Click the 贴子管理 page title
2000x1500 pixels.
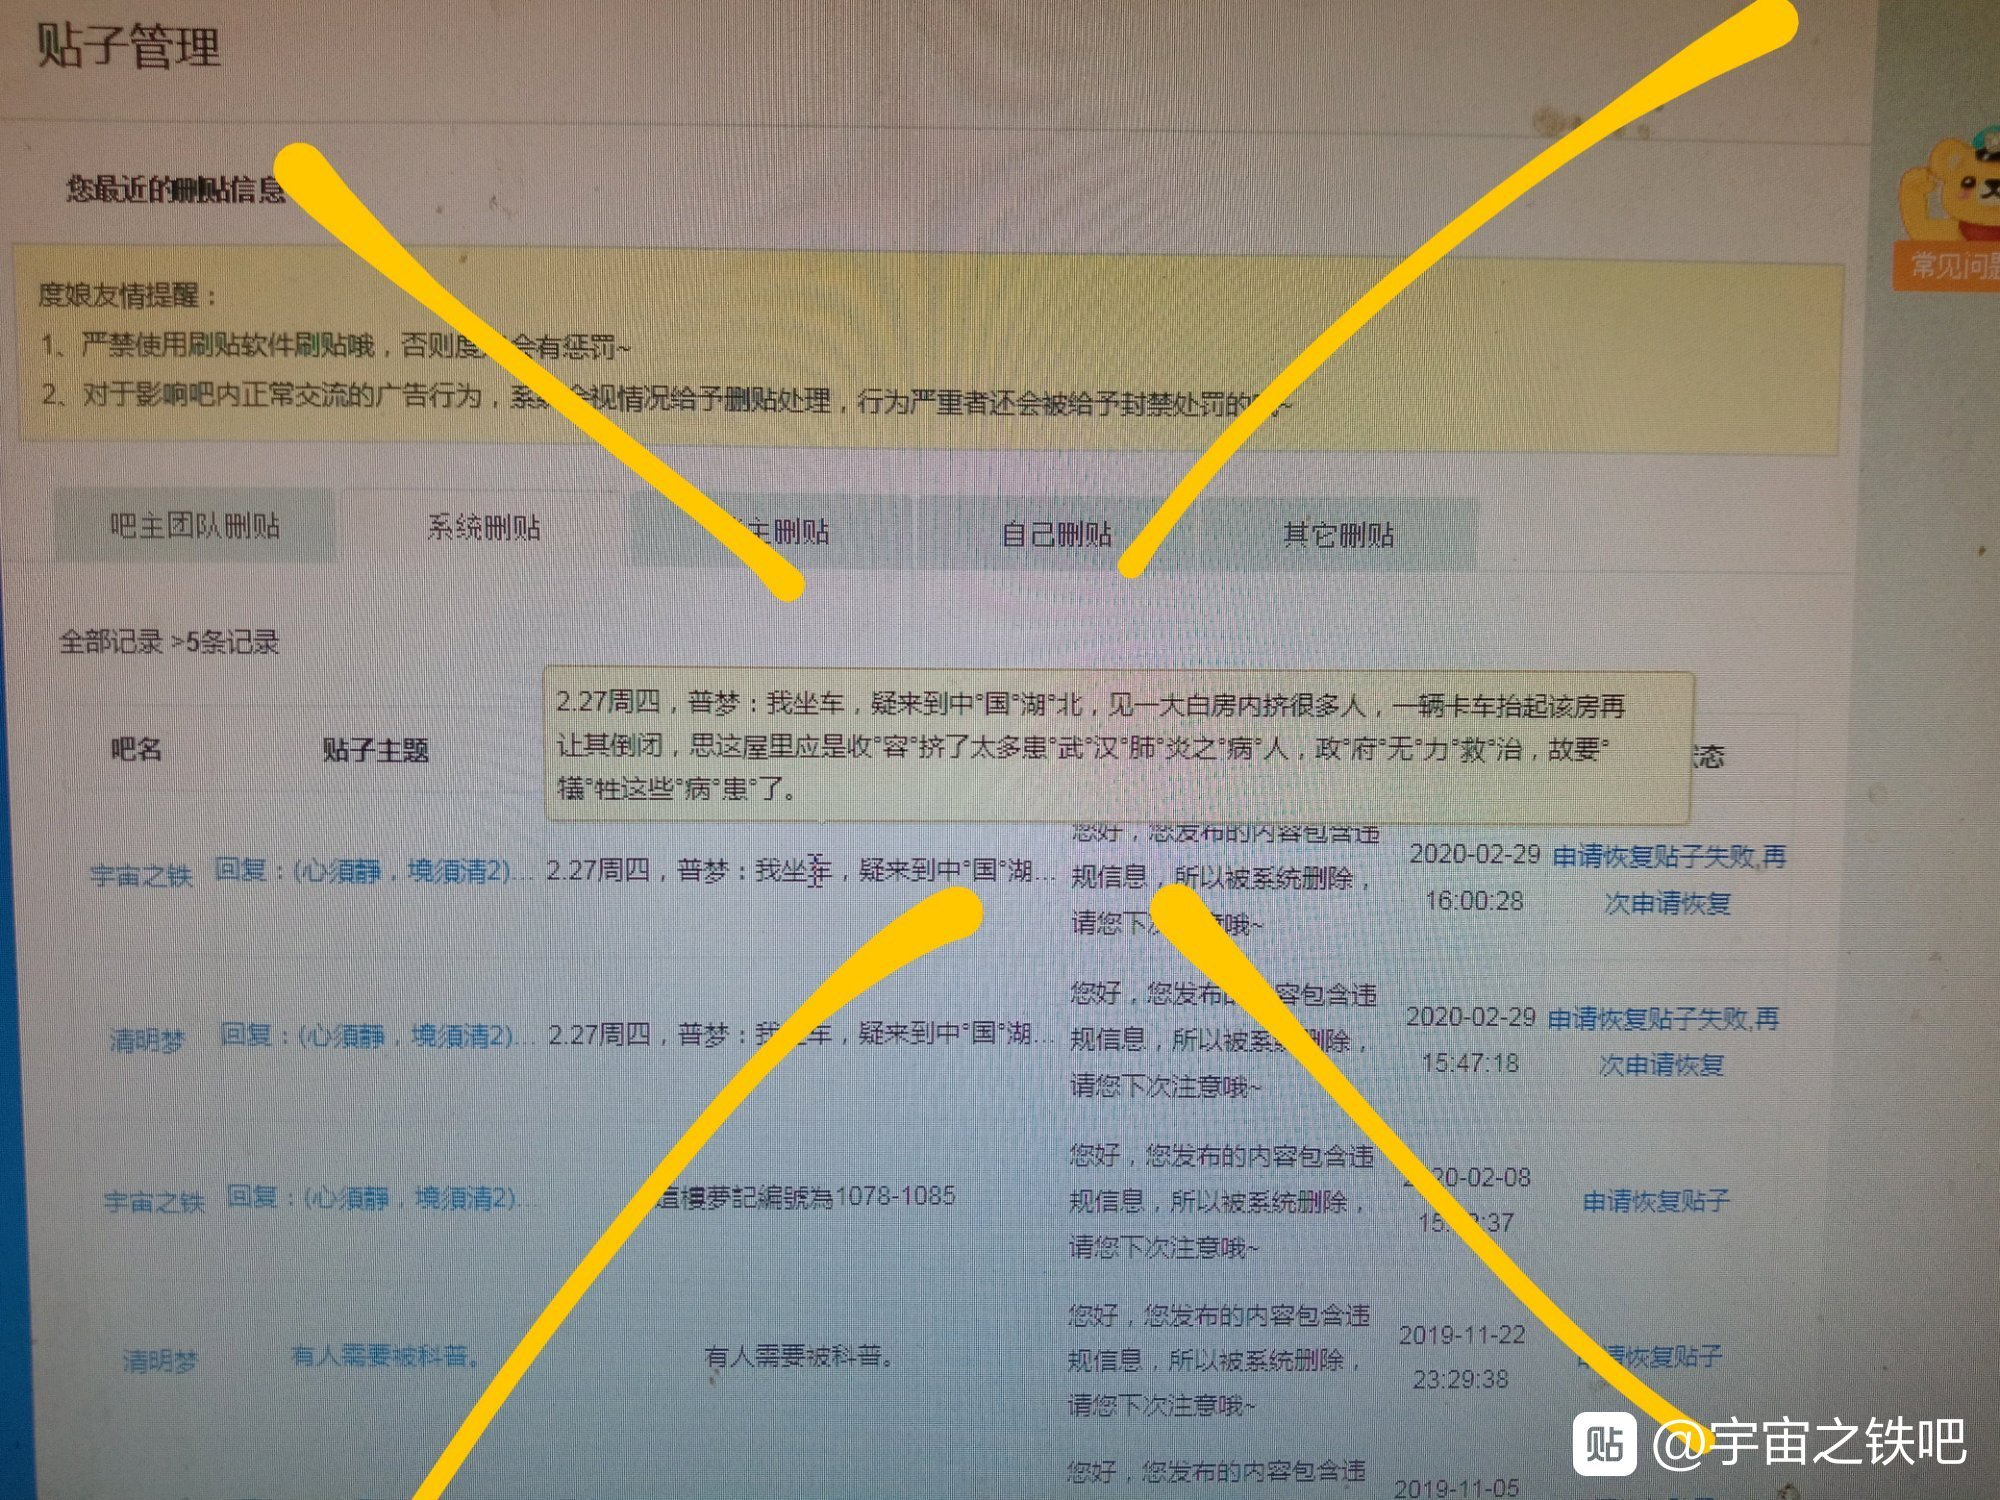[x=128, y=47]
